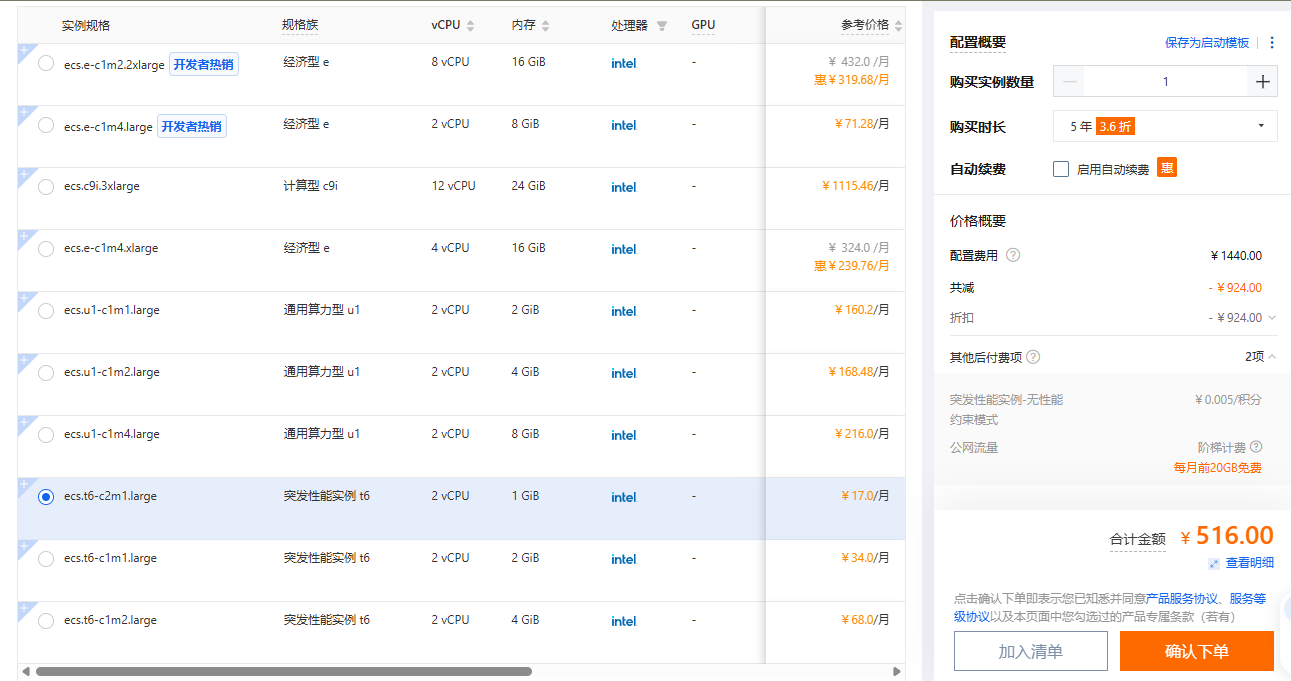Collapse the 其他后付费项 2项 section
1291x681 pixels.
1272,357
